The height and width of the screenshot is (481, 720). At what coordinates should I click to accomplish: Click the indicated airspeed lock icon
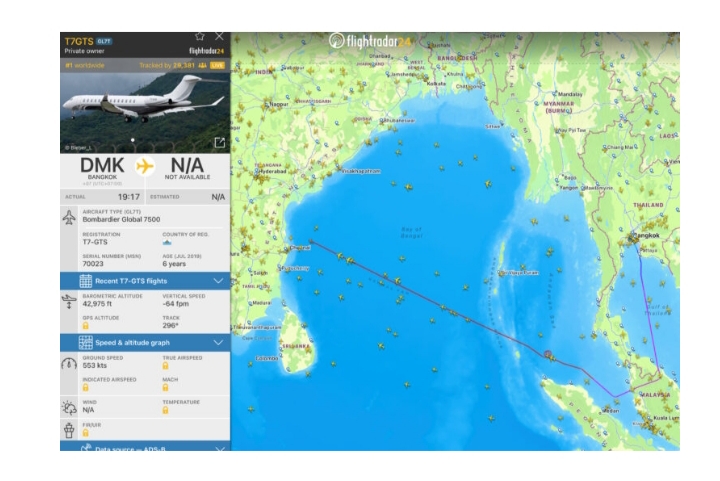[x=86, y=388]
